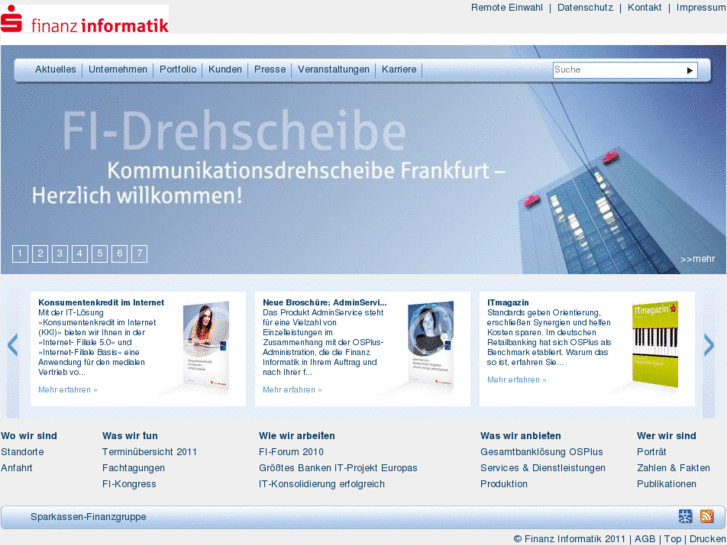The height and width of the screenshot is (545, 727).
Task: Show banner slide 2
Action: pos(40,254)
